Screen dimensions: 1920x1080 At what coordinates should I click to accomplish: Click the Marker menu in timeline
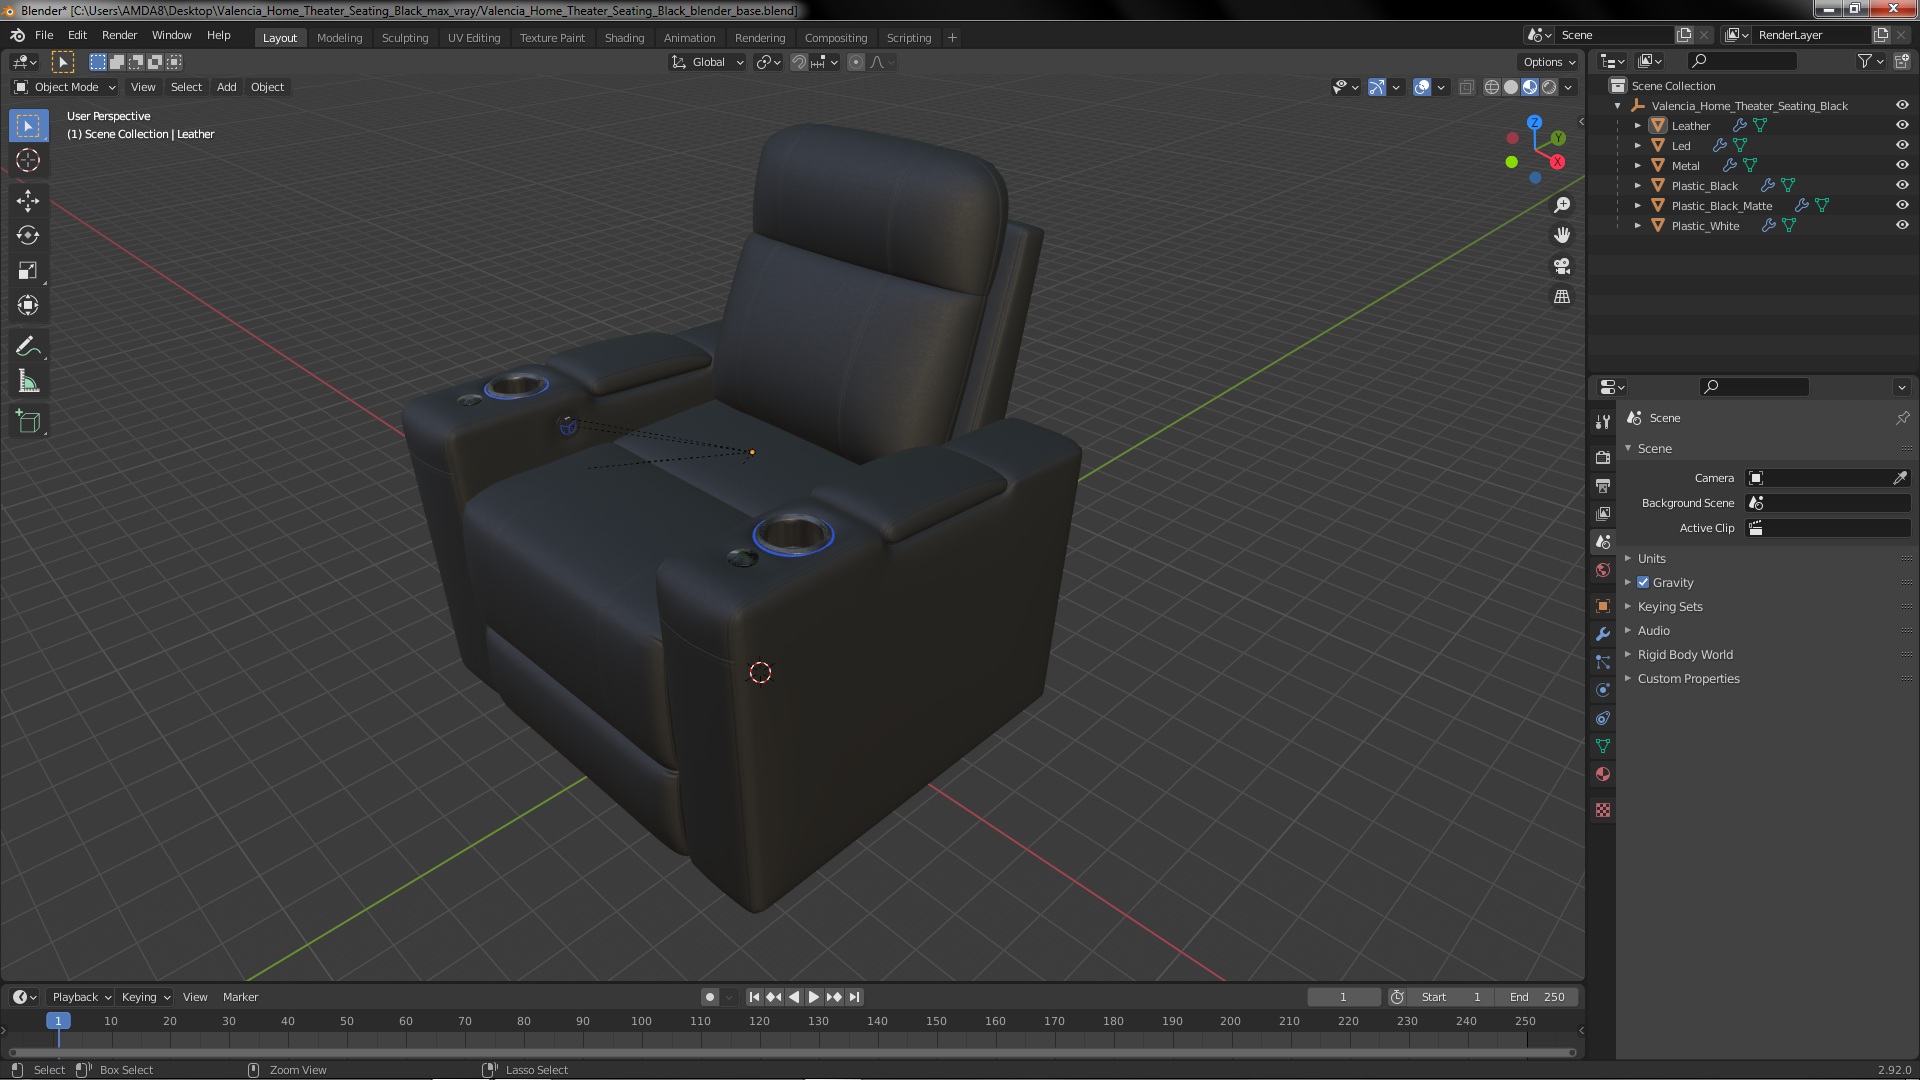coord(240,997)
